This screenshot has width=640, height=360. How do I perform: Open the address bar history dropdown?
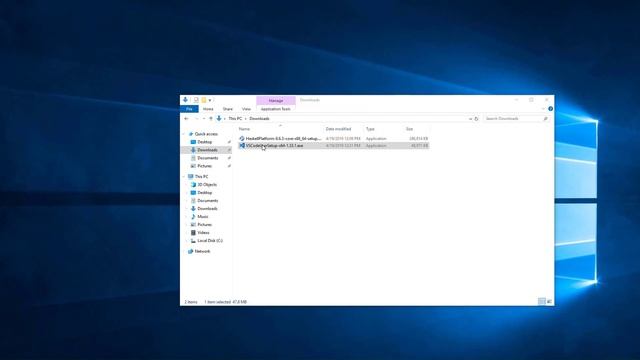click(470, 119)
